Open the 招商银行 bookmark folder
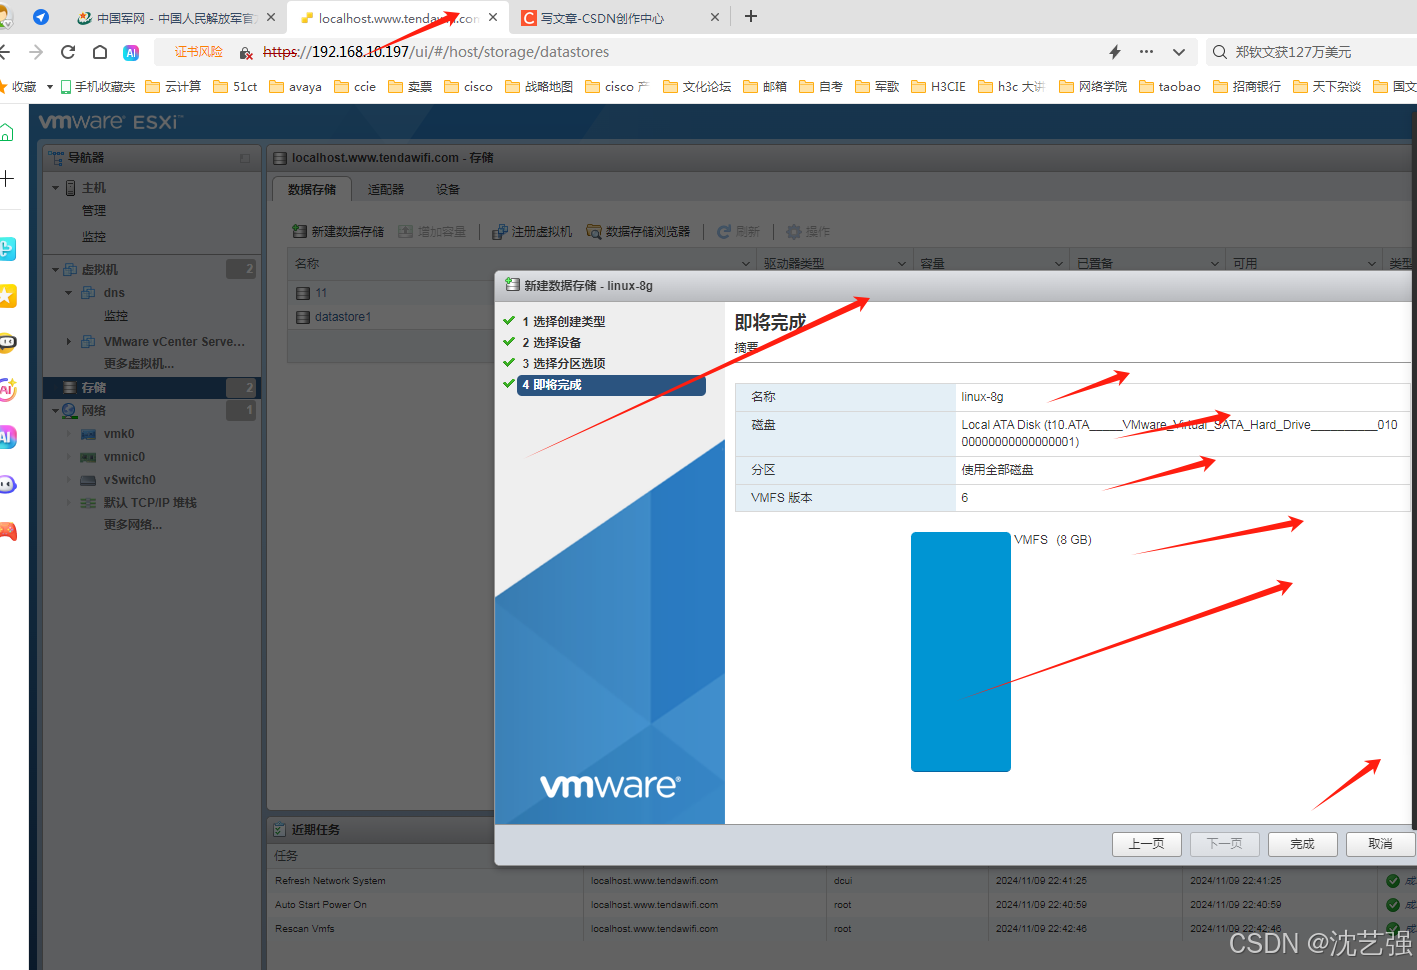This screenshot has width=1417, height=970. point(1247,86)
